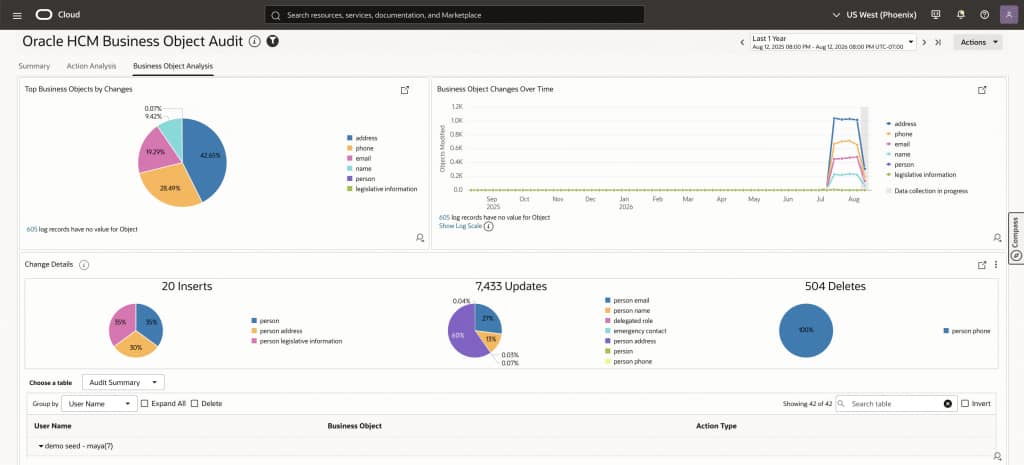The width and height of the screenshot is (1024, 465).
Task: Open the help question mark icon
Action: pyautogui.click(x=985, y=14)
